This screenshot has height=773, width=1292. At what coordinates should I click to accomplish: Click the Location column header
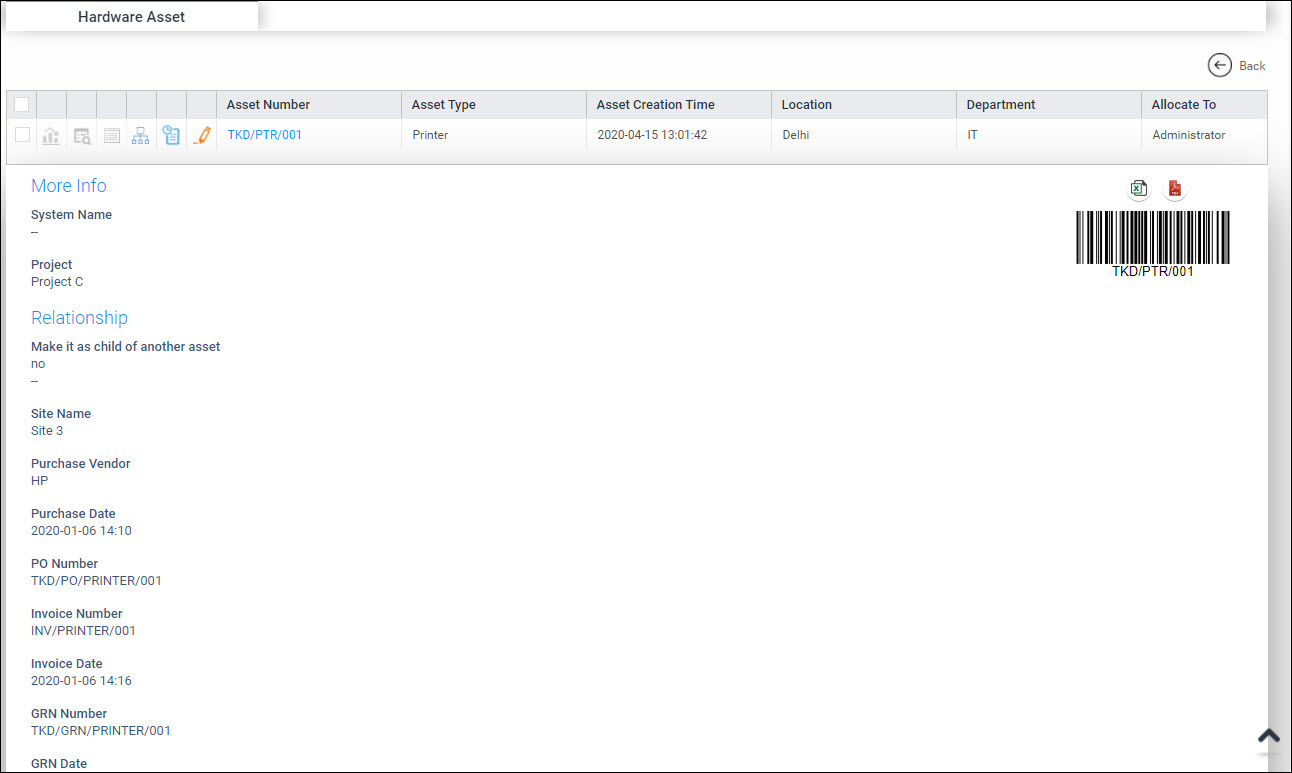pos(806,105)
